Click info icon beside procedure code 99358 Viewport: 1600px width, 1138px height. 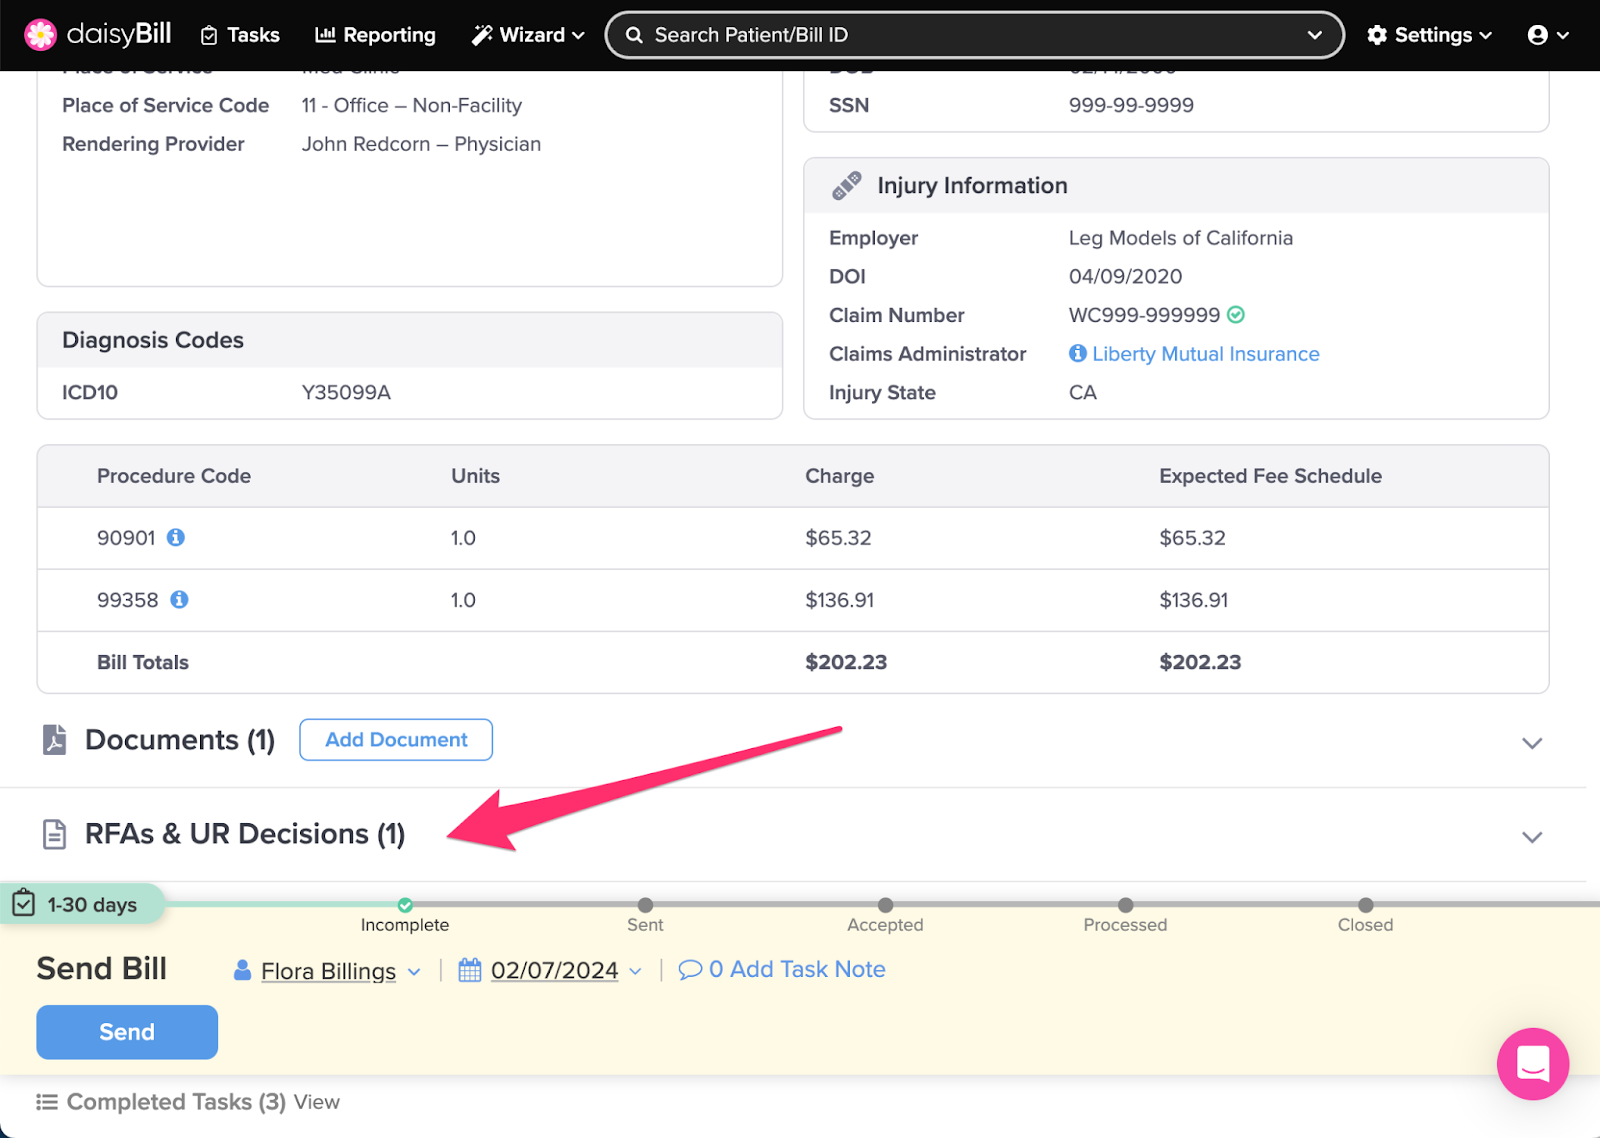tap(179, 600)
